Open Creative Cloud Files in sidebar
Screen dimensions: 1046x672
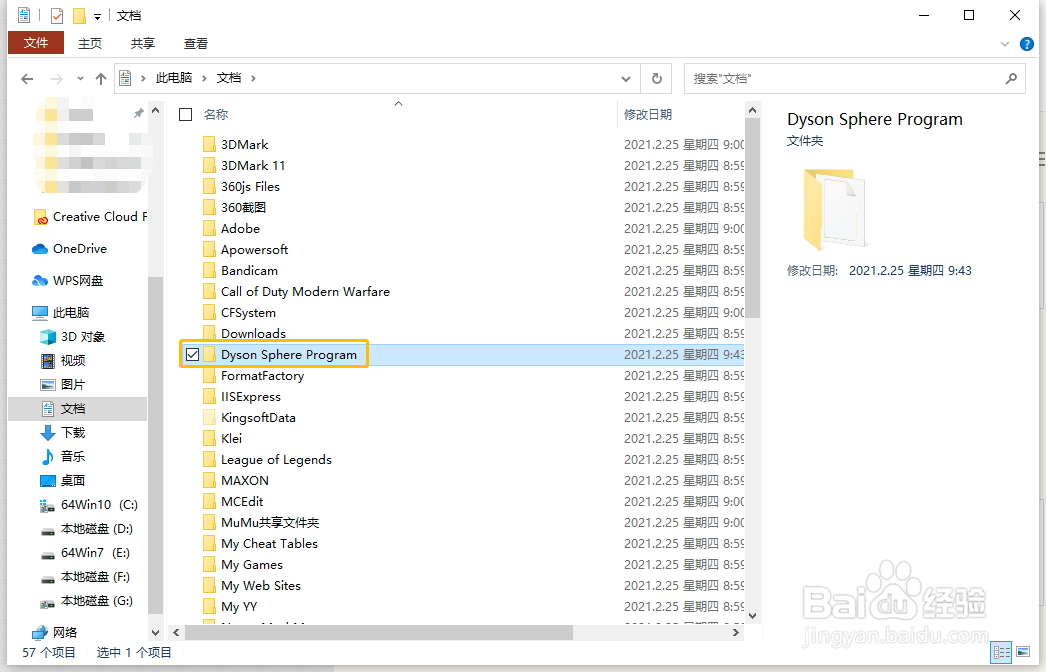tap(90, 217)
